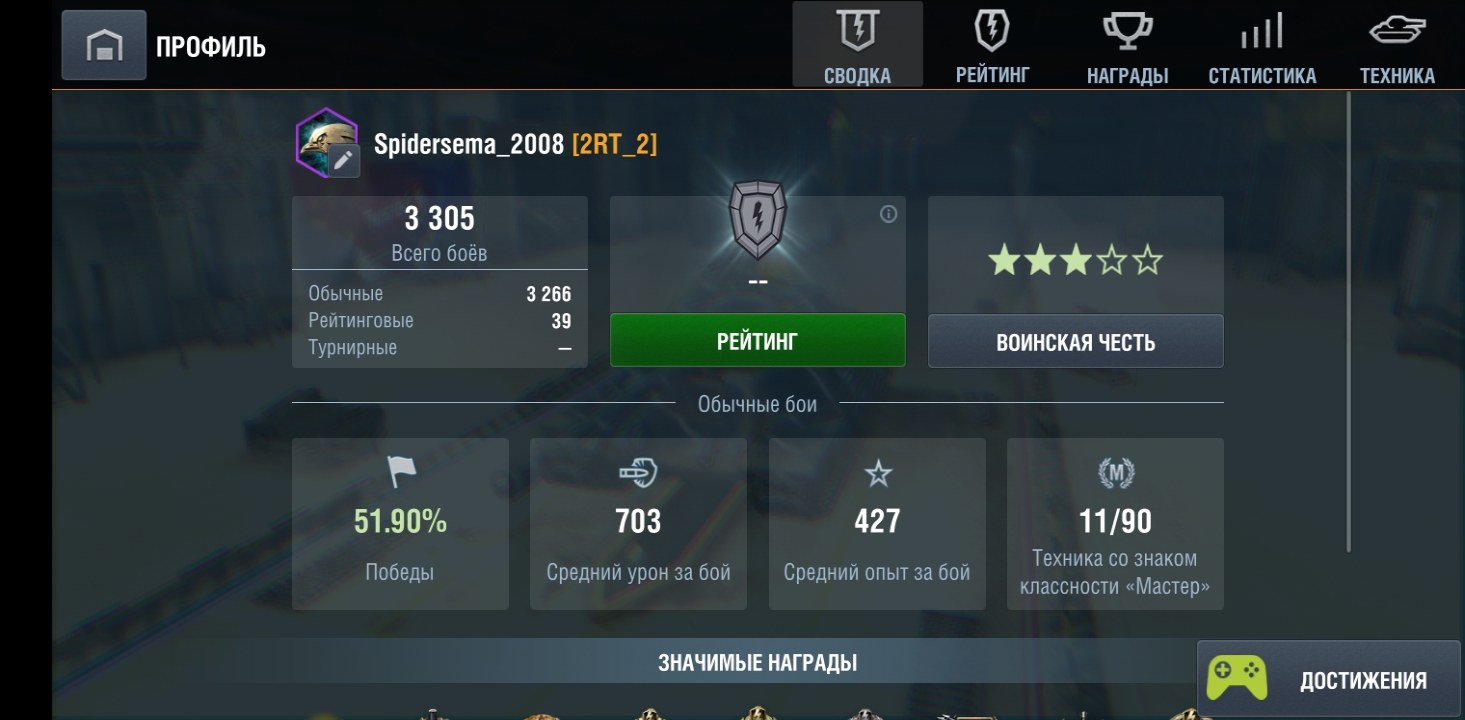
Task: Open rating info circle icon
Action: (x=888, y=214)
